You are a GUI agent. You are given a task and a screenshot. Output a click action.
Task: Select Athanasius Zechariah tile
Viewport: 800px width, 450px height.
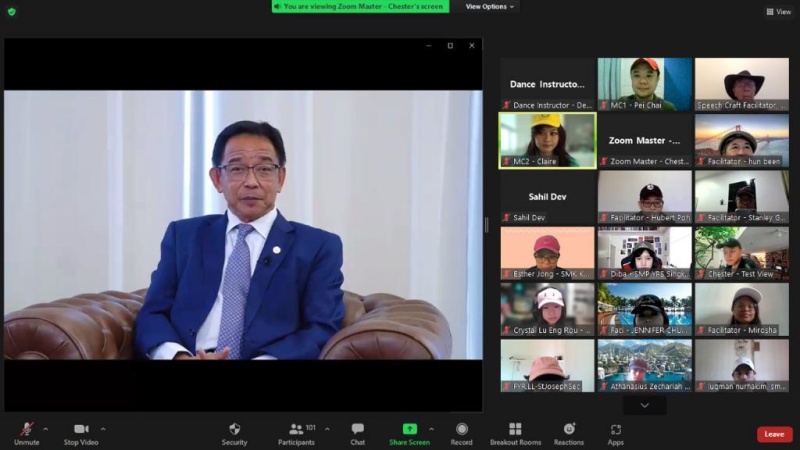click(645, 366)
